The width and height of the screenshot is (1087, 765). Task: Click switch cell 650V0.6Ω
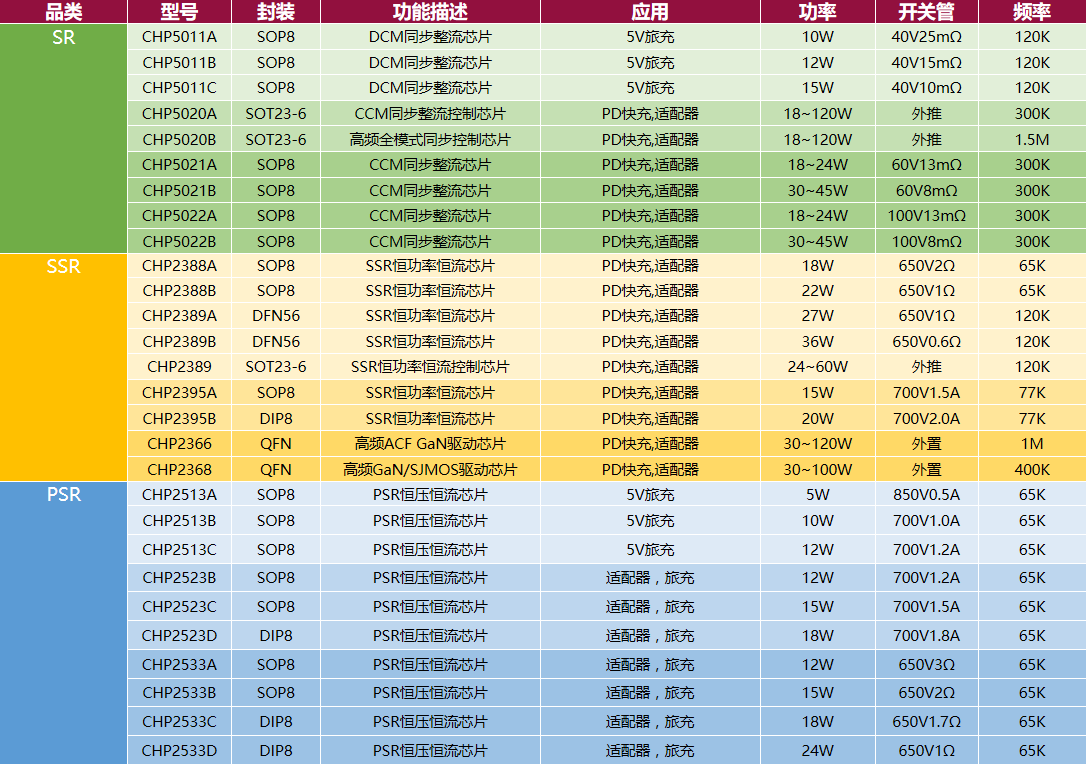927,342
